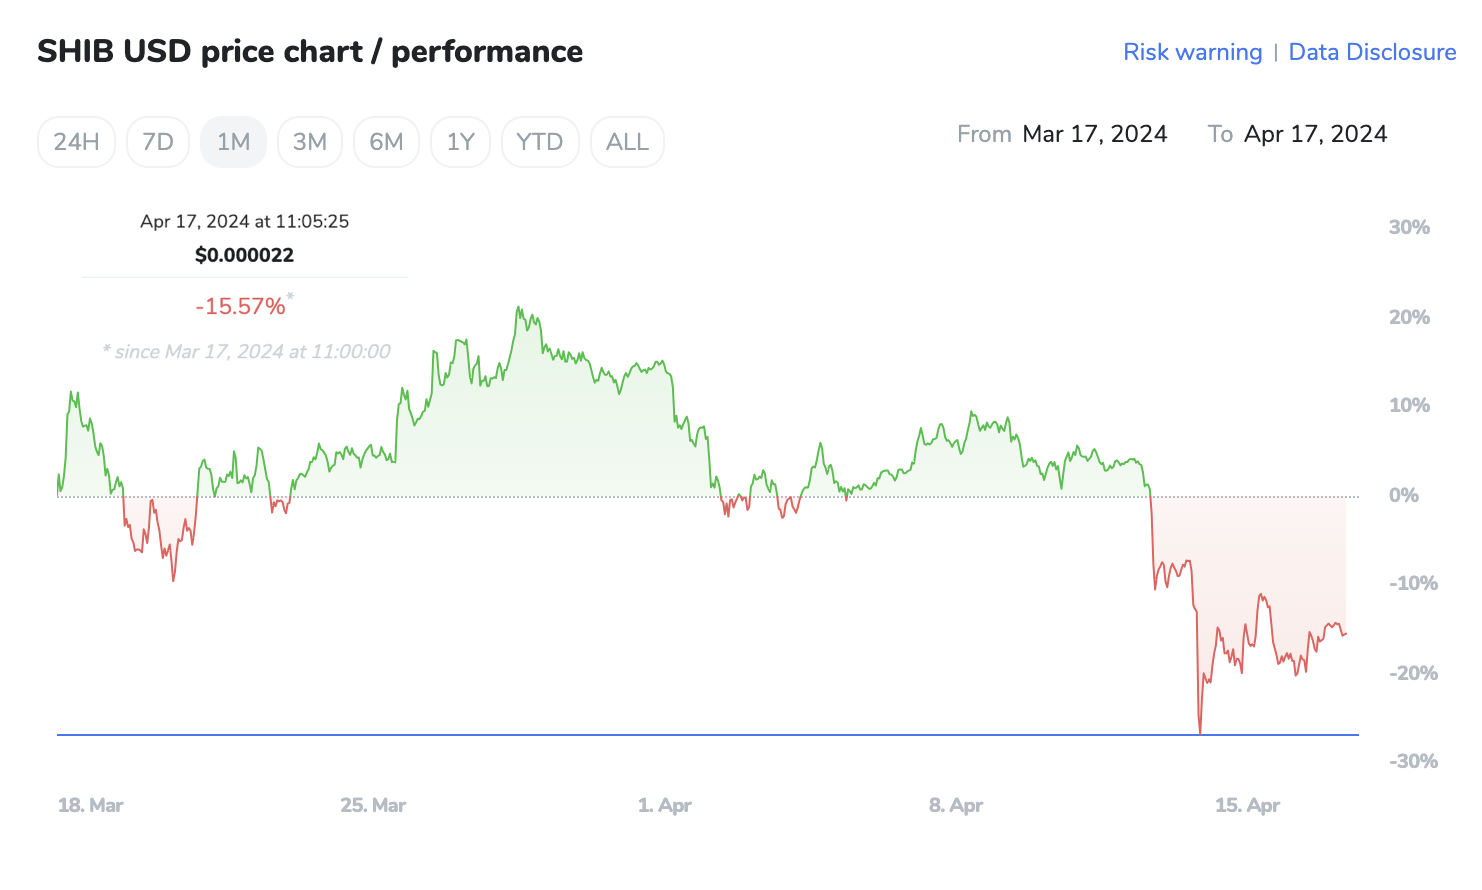1482x890 pixels.
Task: Switch to the 7D range
Action: coord(158,142)
